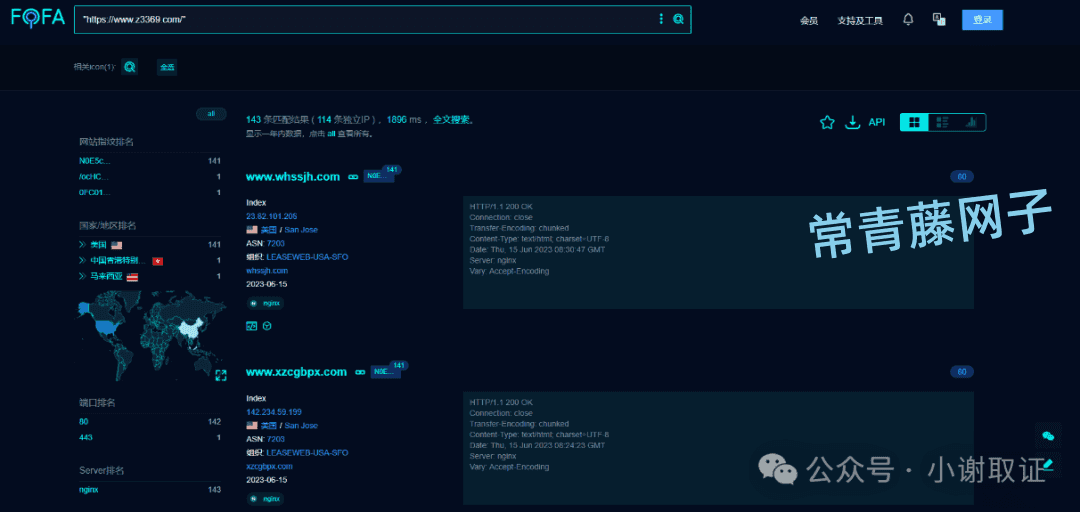This screenshot has width=1080, height=512.
Task: Select the statistics chart view
Action: tap(971, 123)
